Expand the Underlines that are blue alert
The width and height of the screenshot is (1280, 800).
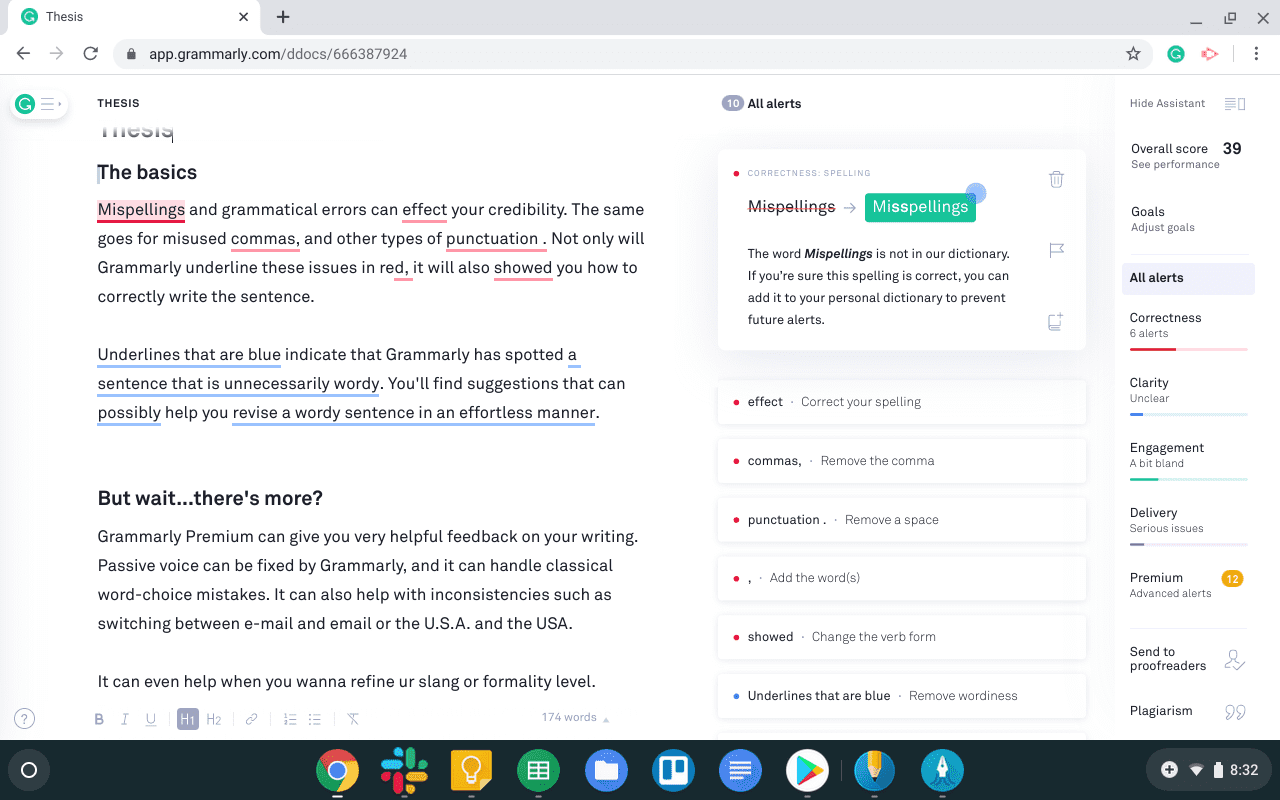click(901, 696)
